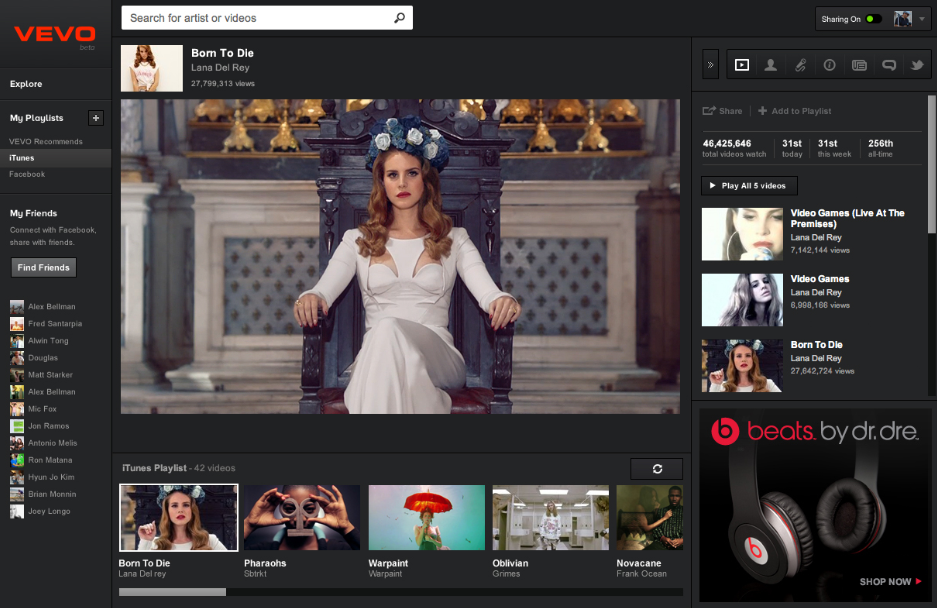The width and height of the screenshot is (937, 608).
Task: Toggle the Sharing On switch
Action: [x=873, y=19]
